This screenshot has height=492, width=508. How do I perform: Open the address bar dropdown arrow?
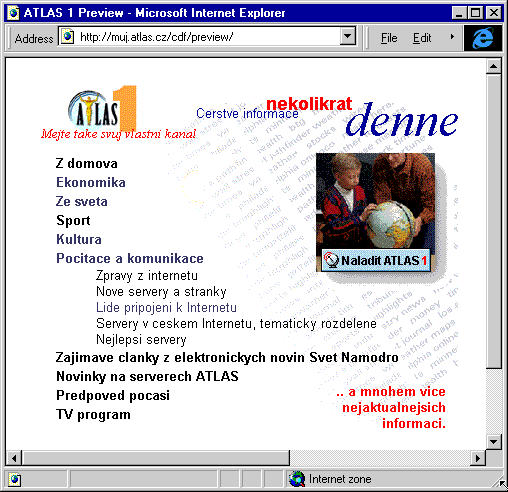tap(348, 36)
